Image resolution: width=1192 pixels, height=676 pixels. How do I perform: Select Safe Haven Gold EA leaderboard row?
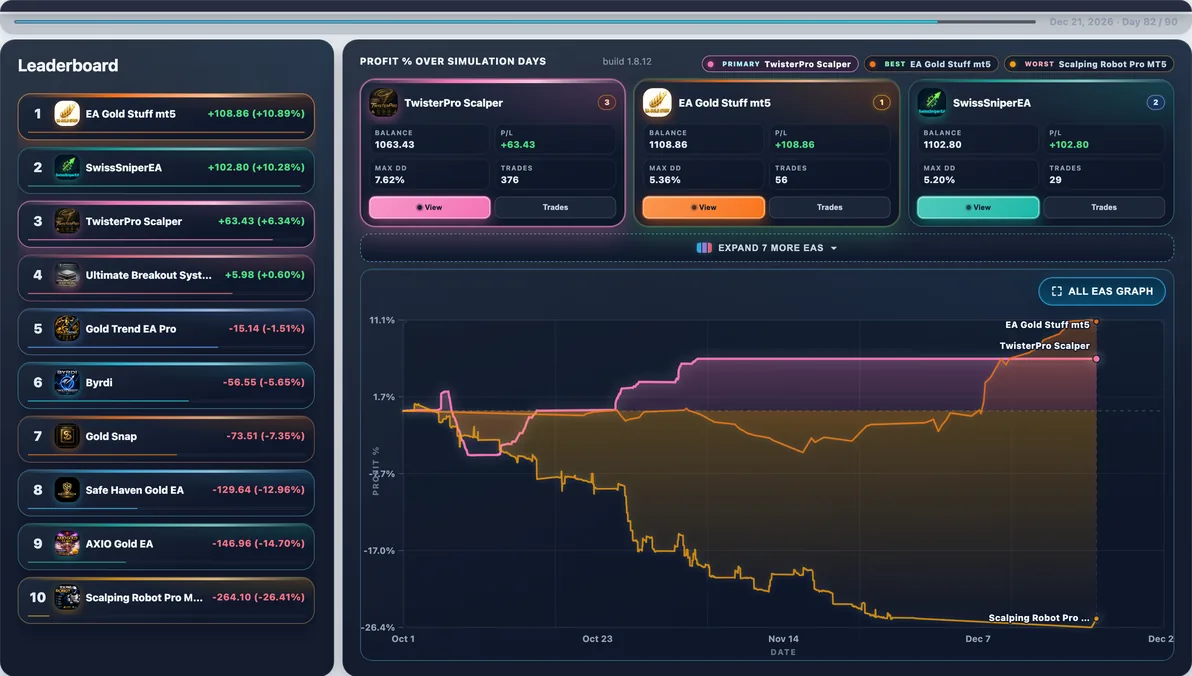click(166, 492)
